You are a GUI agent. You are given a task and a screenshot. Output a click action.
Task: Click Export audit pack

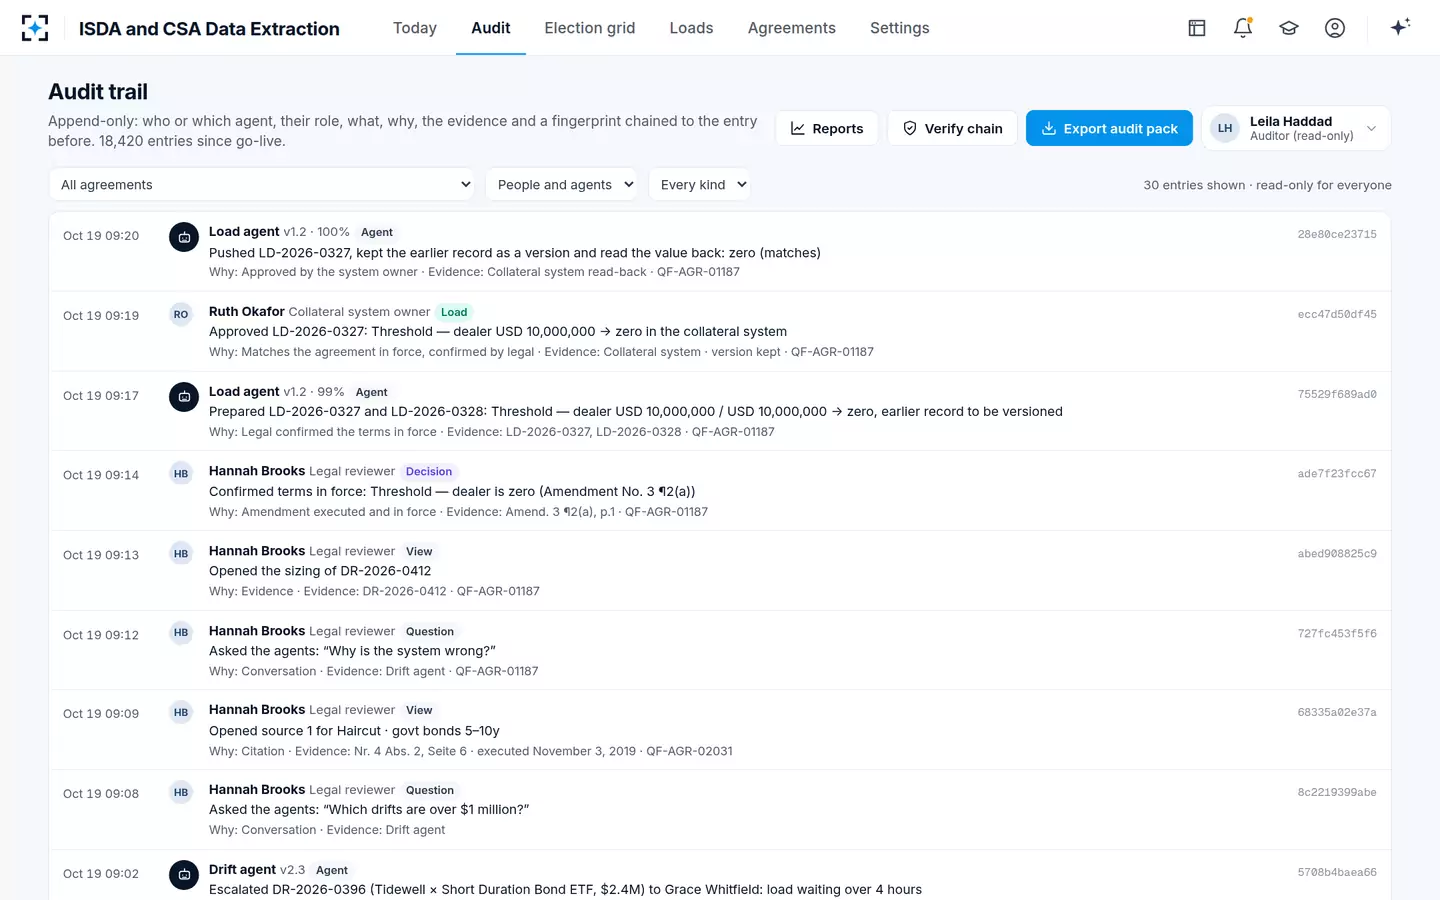(1109, 128)
